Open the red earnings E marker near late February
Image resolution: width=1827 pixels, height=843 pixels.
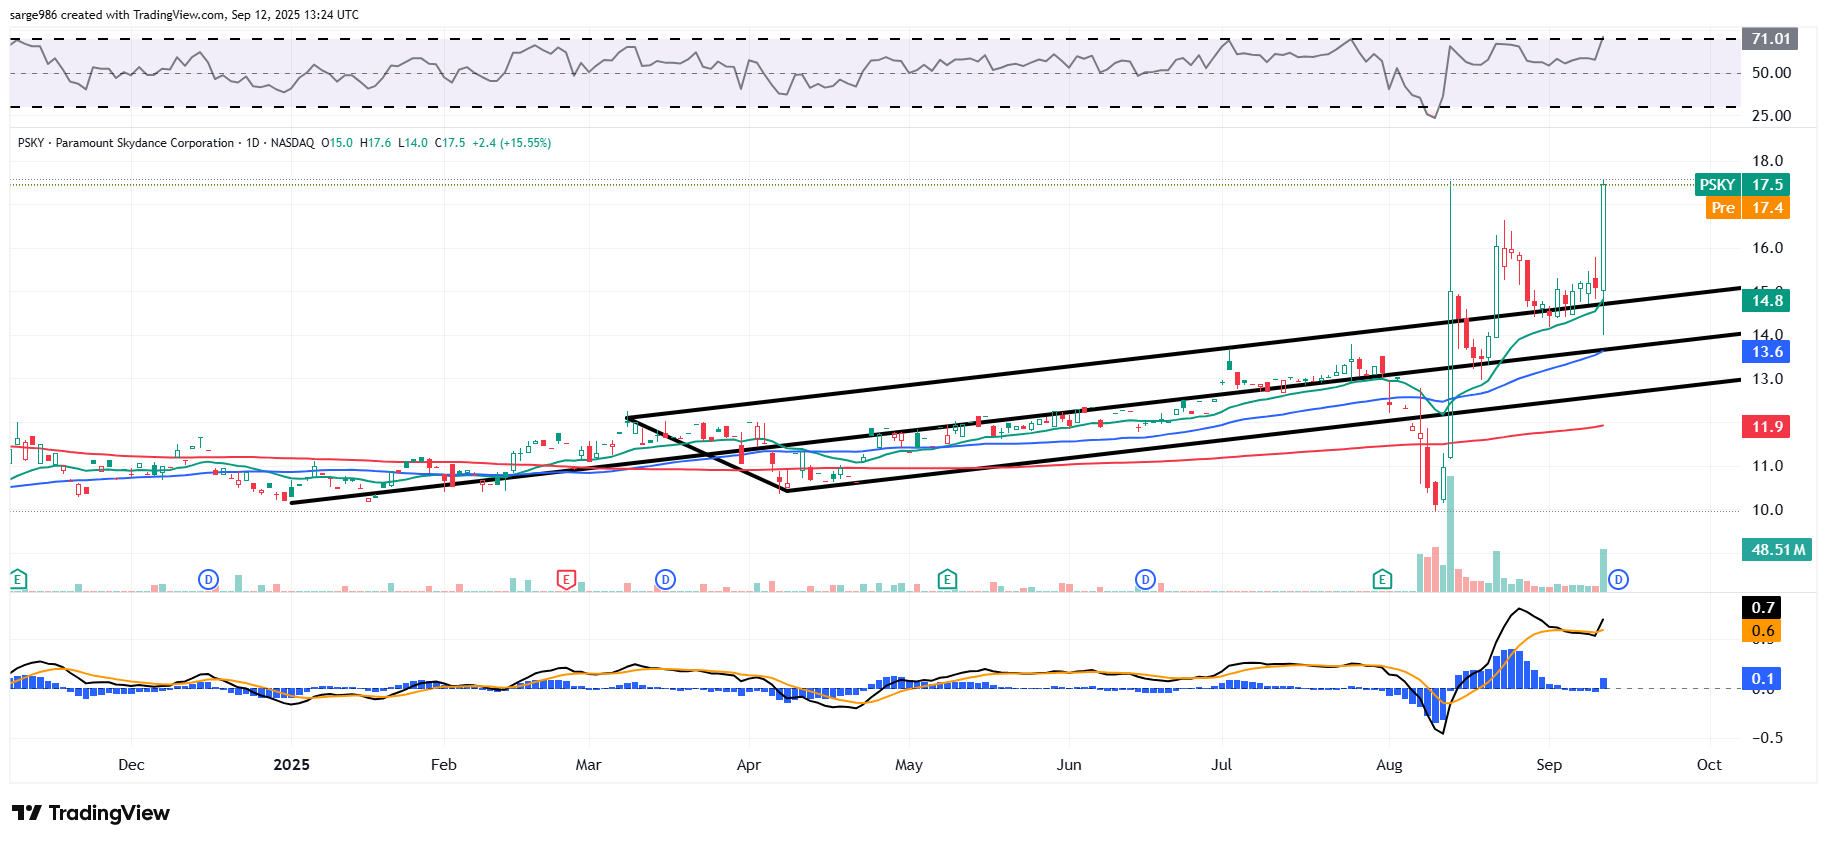coord(566,579)
